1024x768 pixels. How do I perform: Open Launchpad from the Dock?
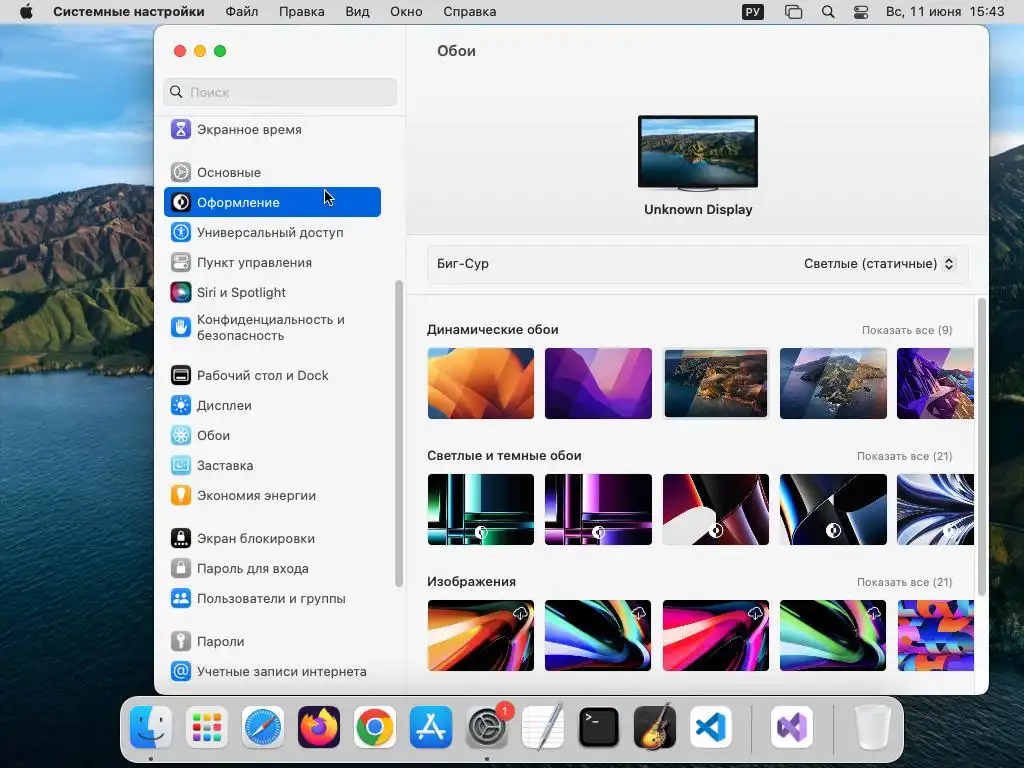point(207,727)
